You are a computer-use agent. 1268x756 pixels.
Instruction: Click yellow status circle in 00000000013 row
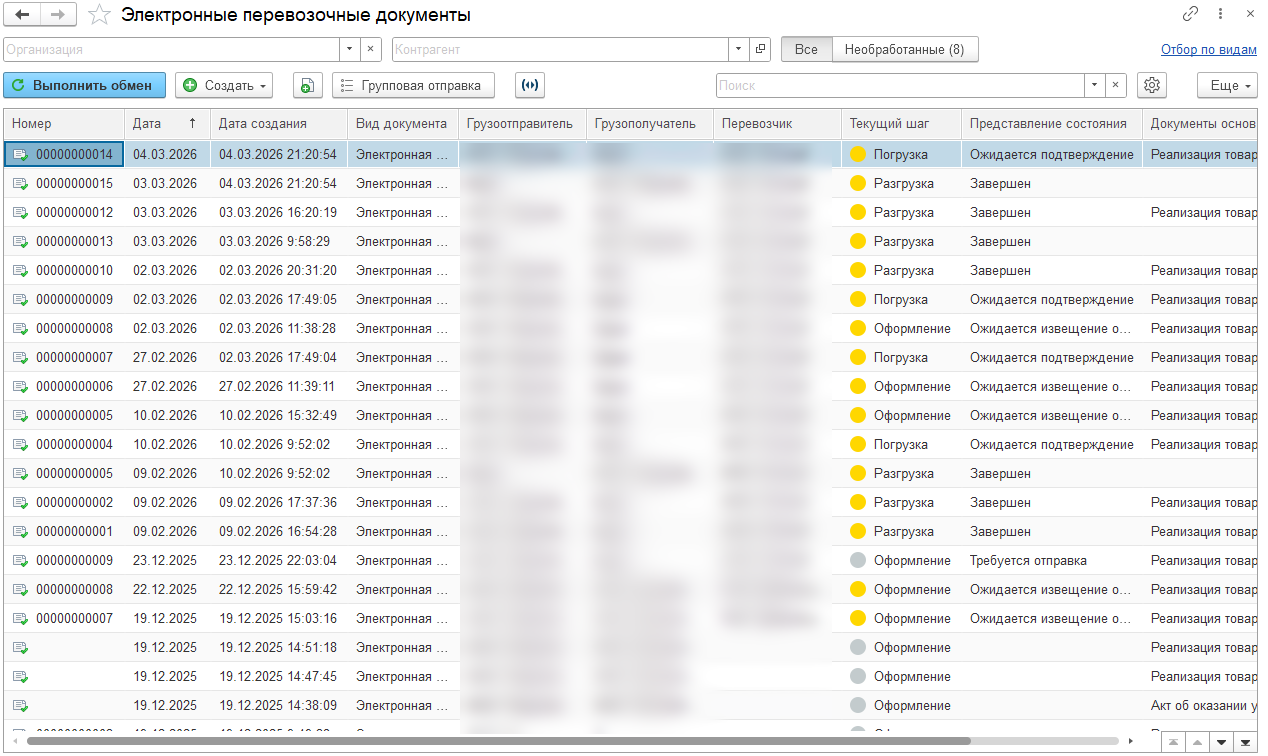click(x=857, y=242)
